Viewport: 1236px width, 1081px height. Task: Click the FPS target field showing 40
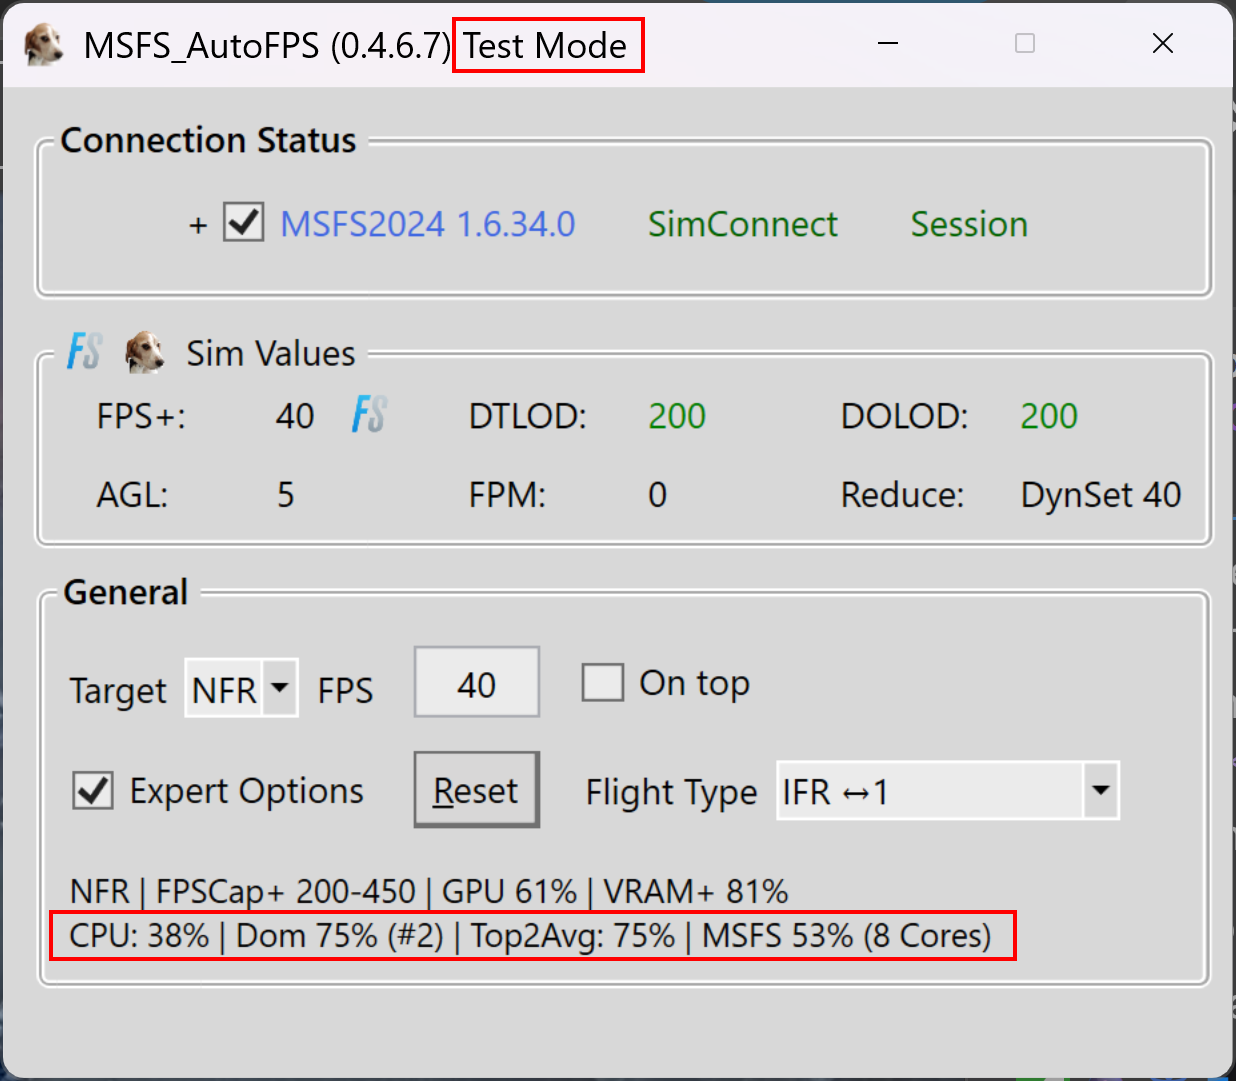pyautogui.click(x=477, y=683)
